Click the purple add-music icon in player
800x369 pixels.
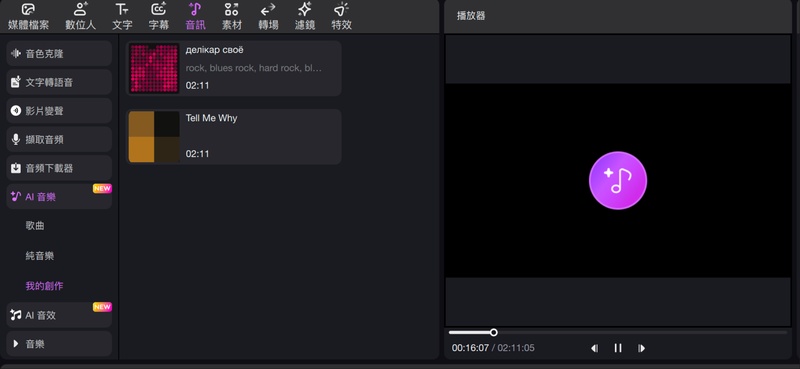(x=618, y=180)
